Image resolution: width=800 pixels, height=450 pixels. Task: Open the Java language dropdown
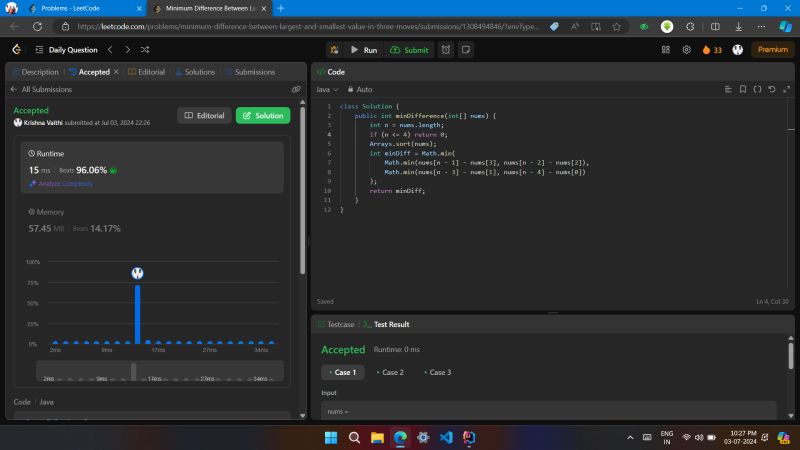(327, 89)
